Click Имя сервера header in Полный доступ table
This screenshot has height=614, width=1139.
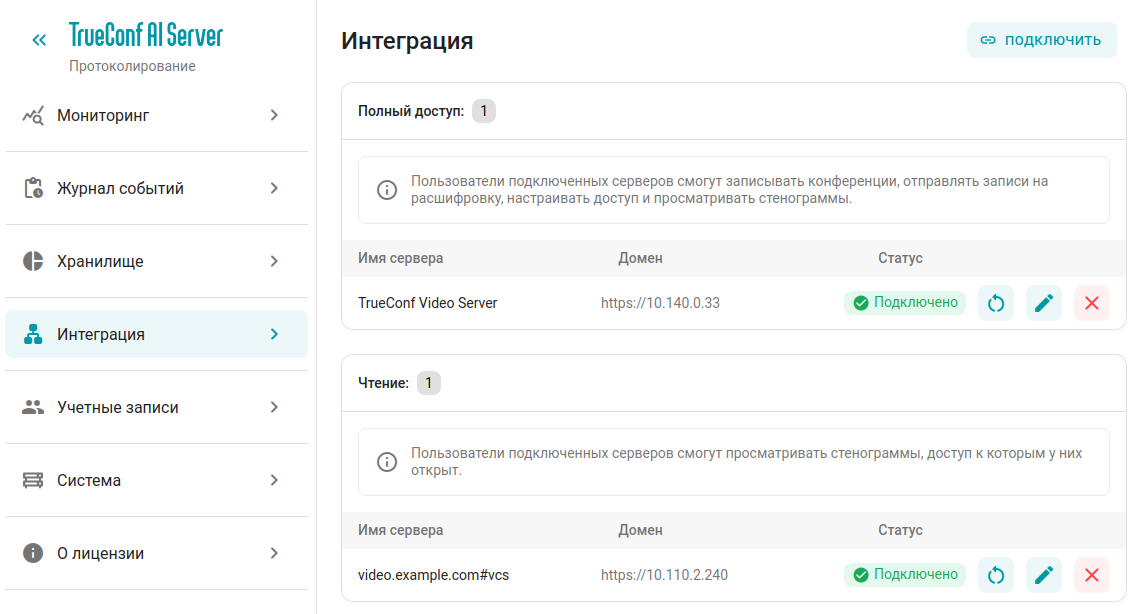tap(400, 258)
